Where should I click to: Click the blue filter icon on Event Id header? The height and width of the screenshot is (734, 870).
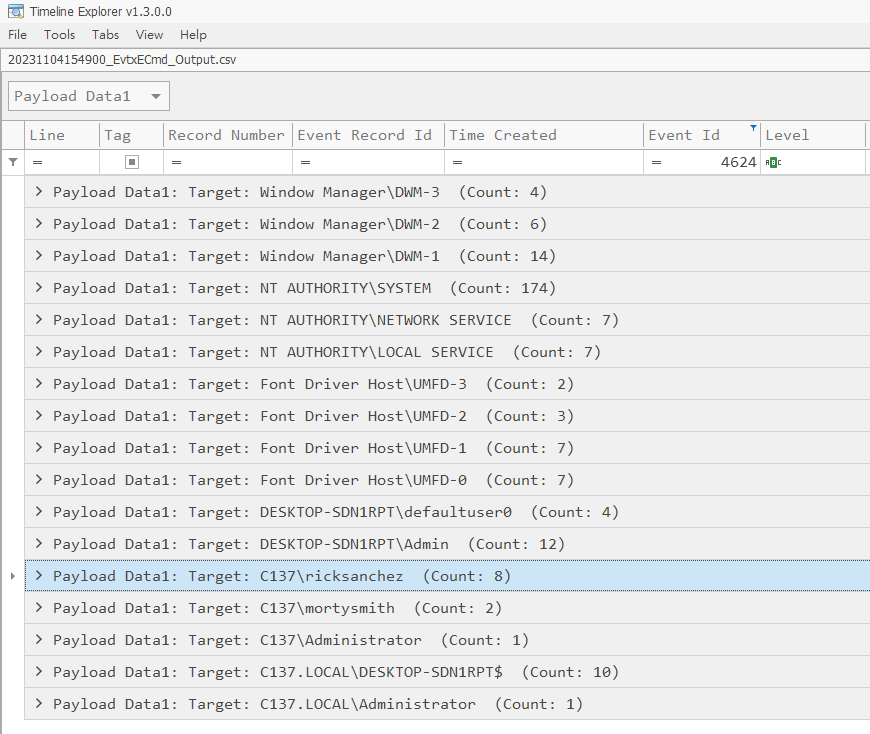coord(753,128)
